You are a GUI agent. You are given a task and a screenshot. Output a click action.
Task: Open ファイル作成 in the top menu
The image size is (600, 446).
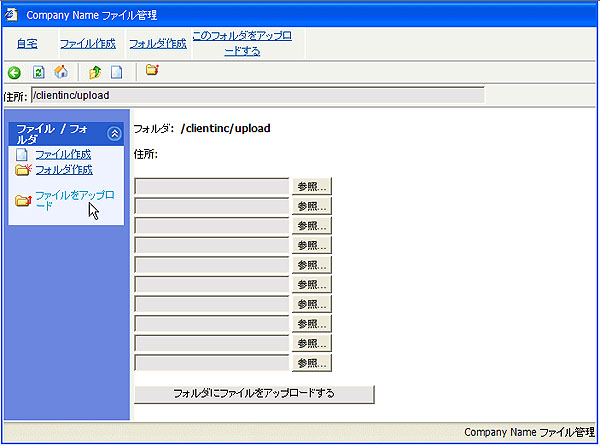[x=88, y=44]
